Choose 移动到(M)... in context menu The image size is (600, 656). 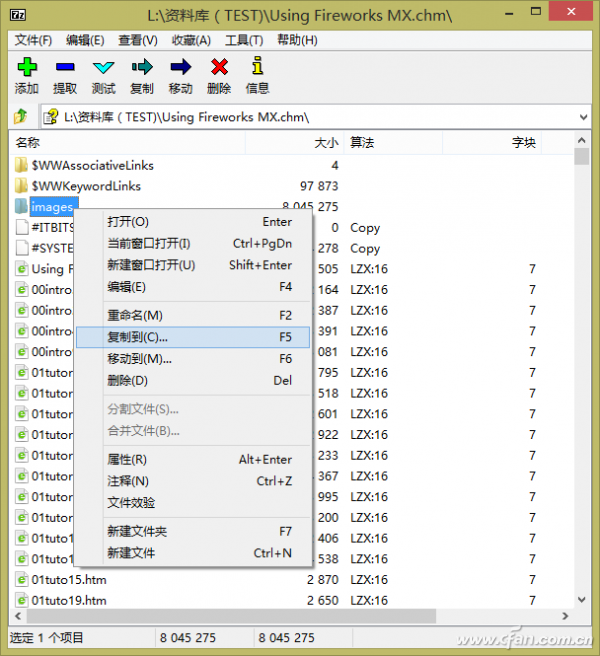[193, 359]
